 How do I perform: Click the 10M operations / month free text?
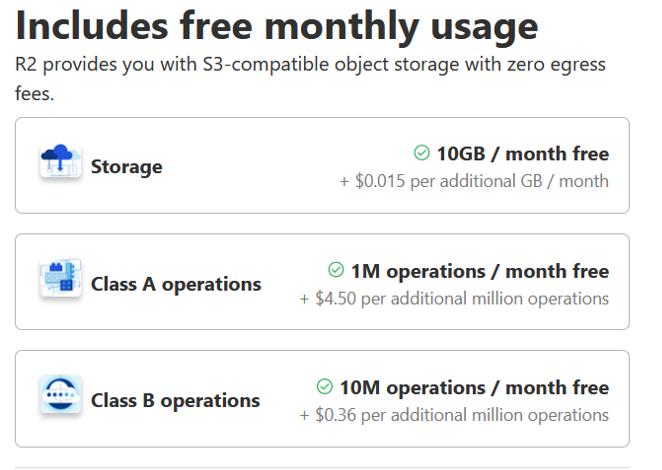(473, 388)
